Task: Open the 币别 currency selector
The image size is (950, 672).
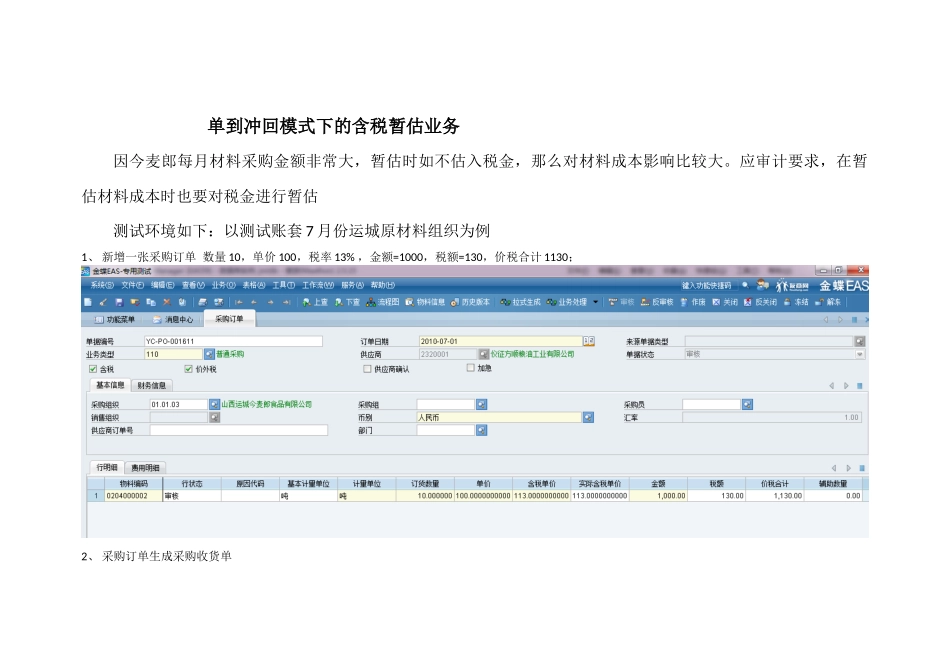Action: [586, 417]
